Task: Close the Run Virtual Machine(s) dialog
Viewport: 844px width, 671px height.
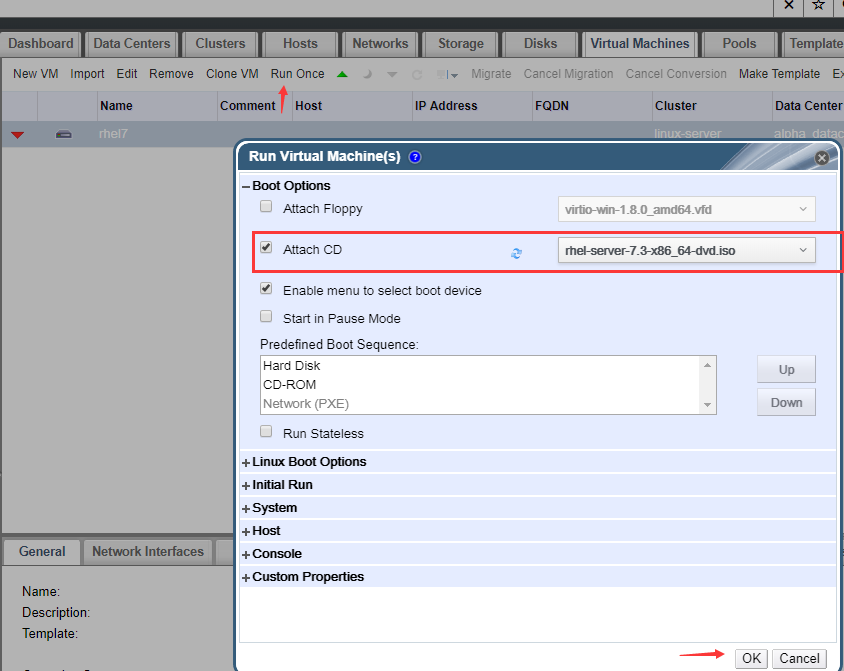Action: coord(821,158)
